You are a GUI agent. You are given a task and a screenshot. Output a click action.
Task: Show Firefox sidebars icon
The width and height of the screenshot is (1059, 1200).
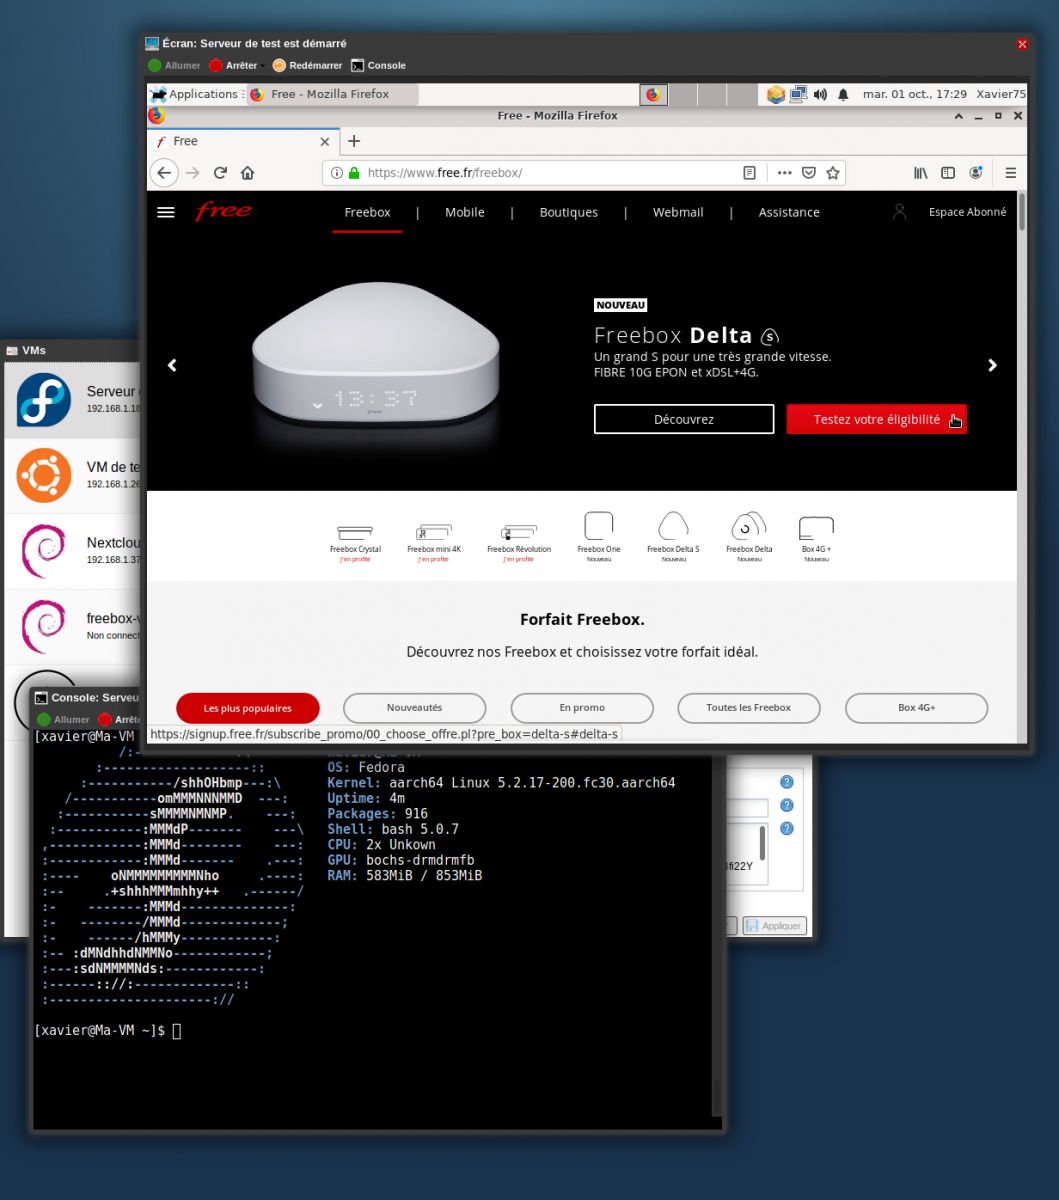(x=948, y=173)
